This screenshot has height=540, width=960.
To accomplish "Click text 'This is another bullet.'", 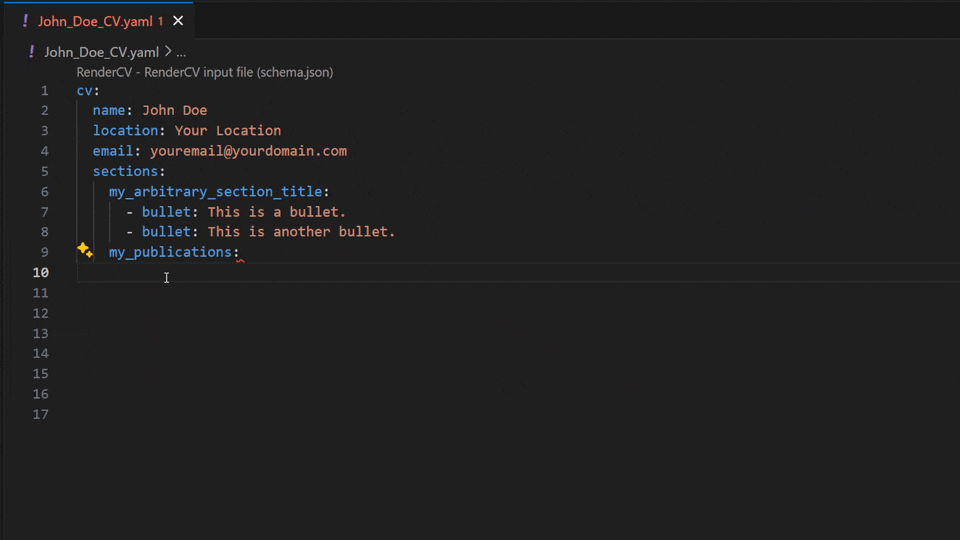I will [301, 231].
